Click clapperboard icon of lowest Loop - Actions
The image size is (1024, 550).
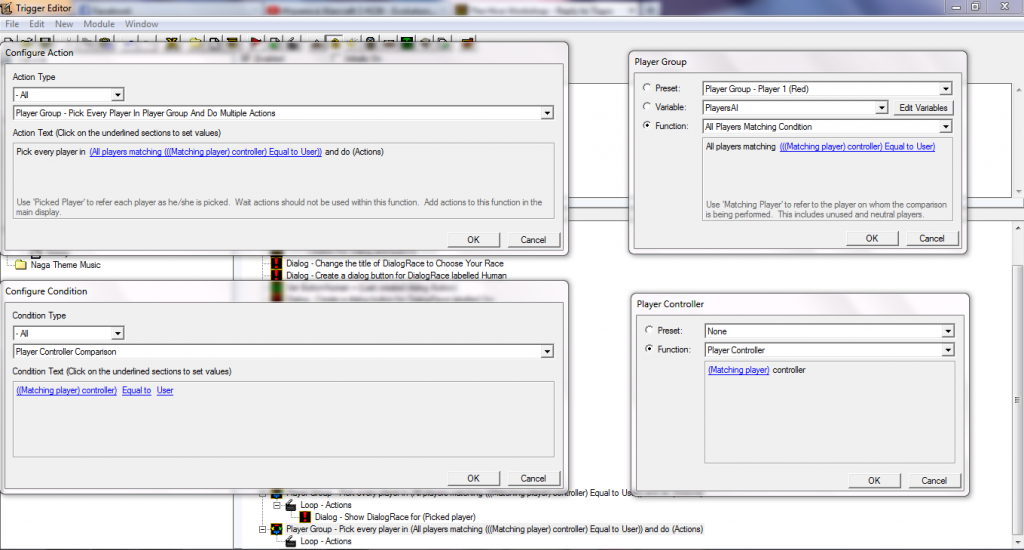291,542
